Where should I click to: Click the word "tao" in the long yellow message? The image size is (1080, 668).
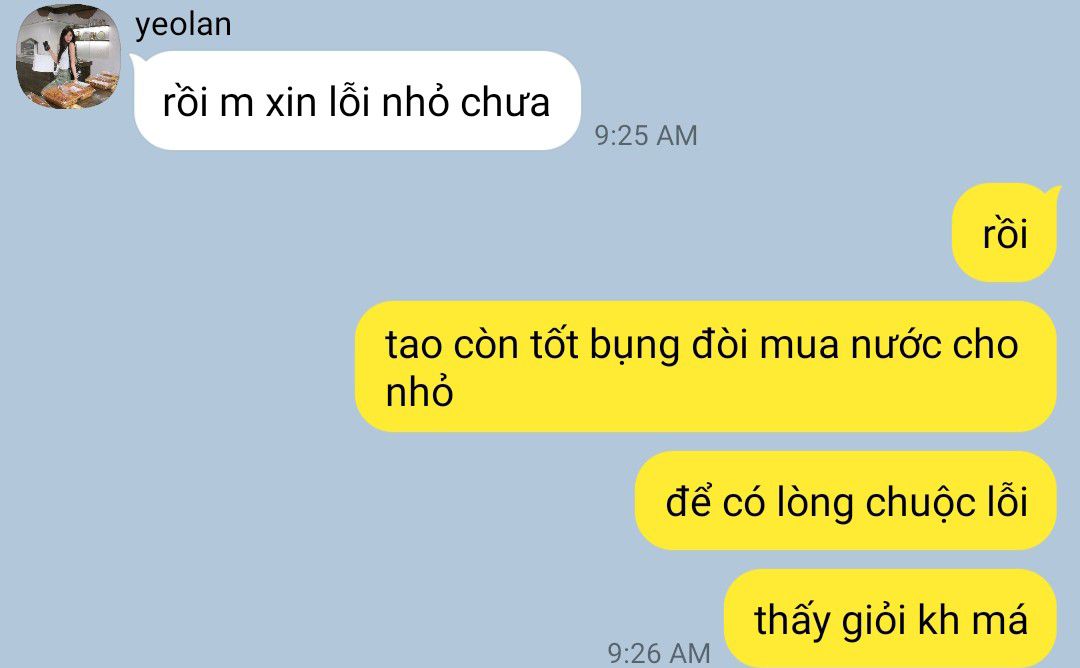click(x=414, y=344)
